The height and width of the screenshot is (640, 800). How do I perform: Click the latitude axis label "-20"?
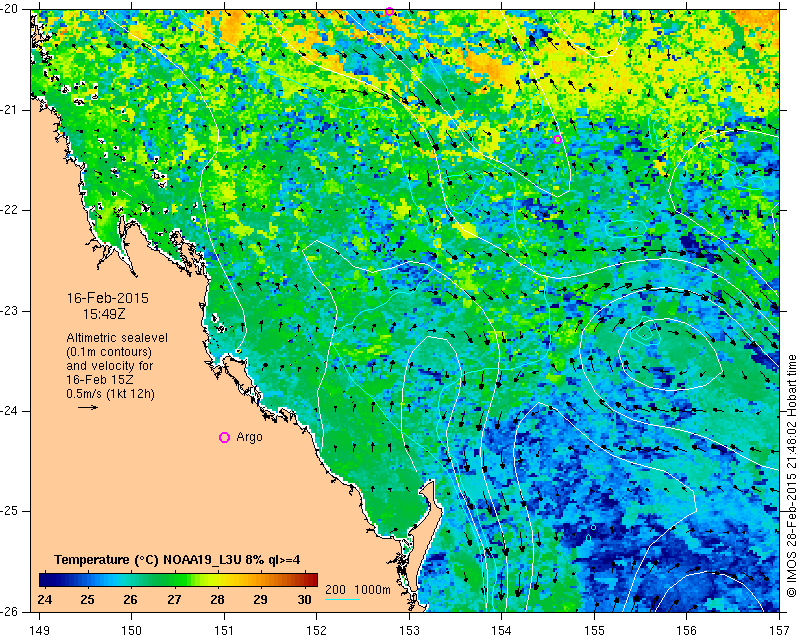click(x=9, y=9)
